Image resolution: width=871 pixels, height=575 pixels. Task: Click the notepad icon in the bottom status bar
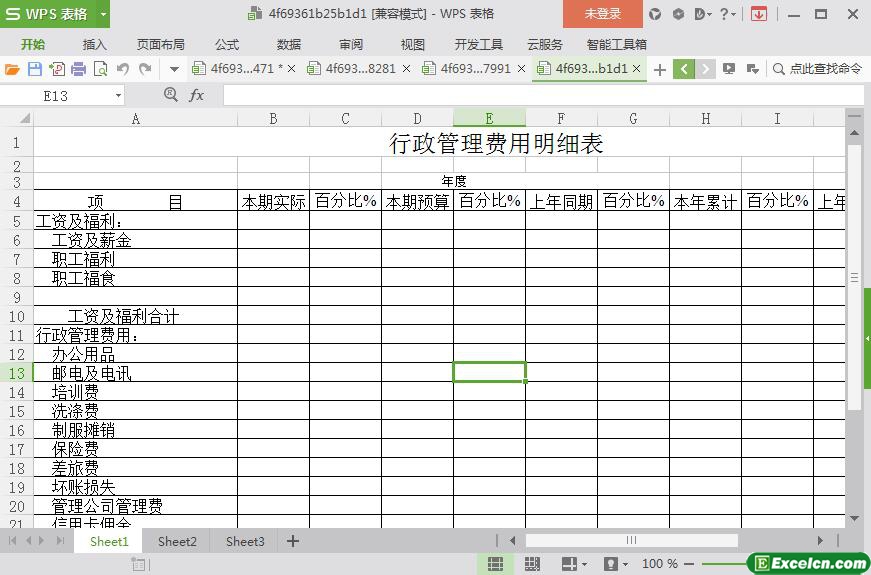138,564
